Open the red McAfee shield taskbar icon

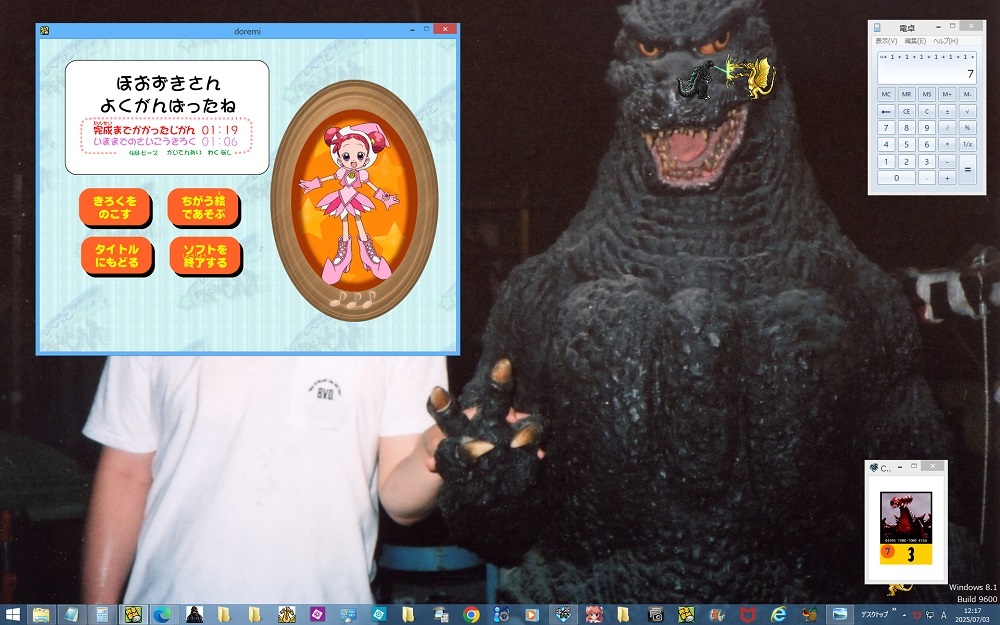pos(747,615)
